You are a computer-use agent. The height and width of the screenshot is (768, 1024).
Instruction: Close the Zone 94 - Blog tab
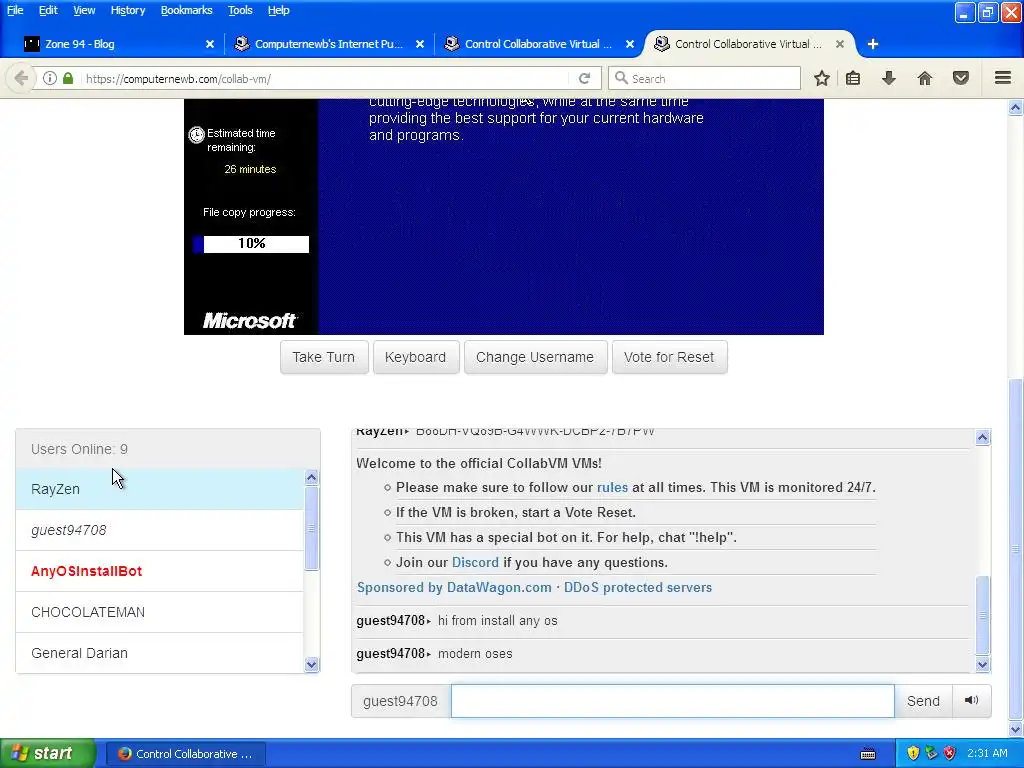pos(210,44)
